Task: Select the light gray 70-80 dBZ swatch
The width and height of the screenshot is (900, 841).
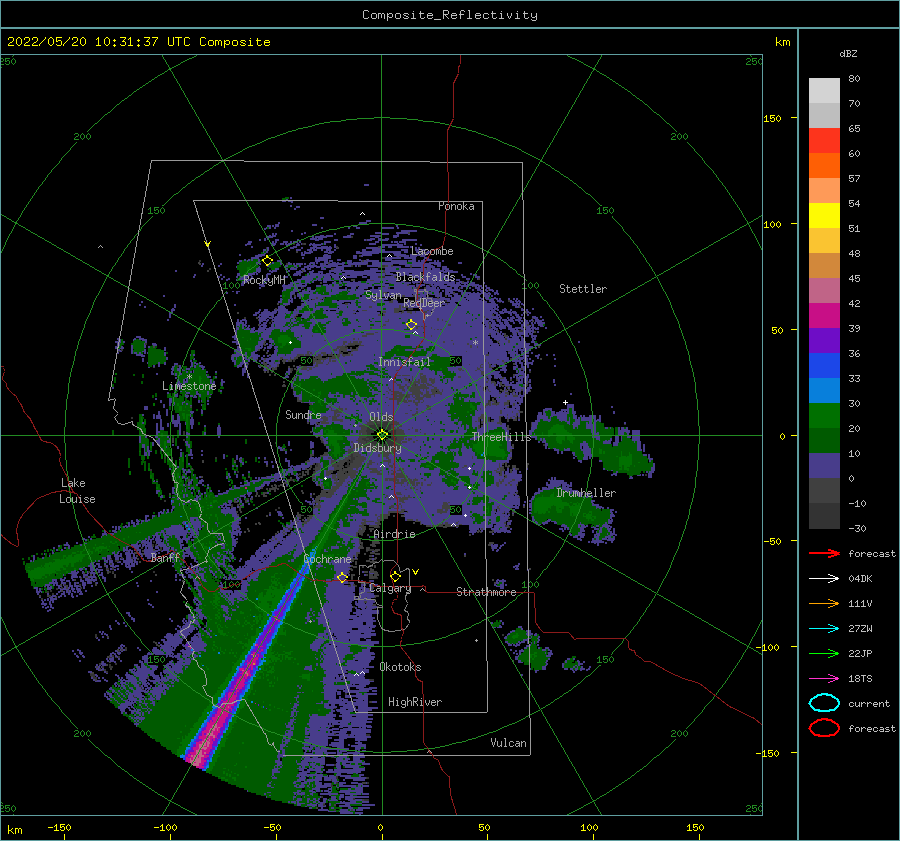Action: [x=824, y=90]
